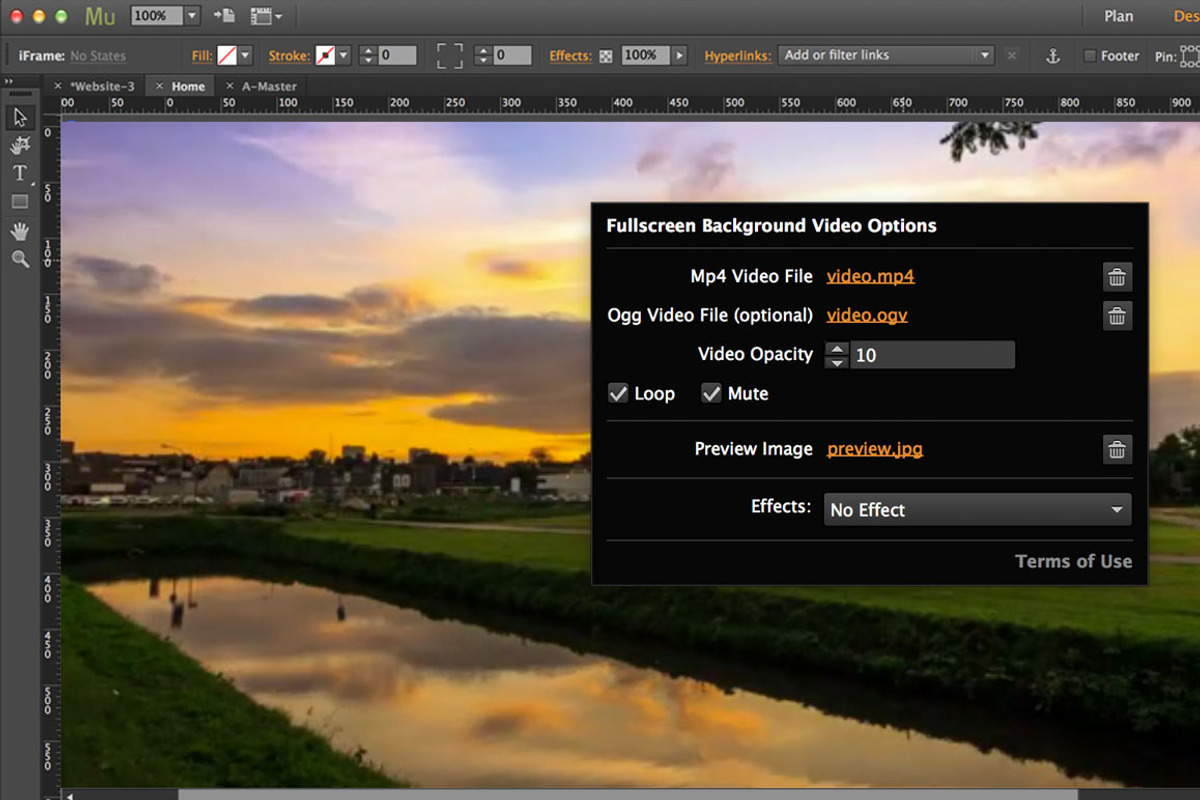Screen dimensions: 1200x800
Task: Click the opacity 100% field
Action: (x=646, y=56)
